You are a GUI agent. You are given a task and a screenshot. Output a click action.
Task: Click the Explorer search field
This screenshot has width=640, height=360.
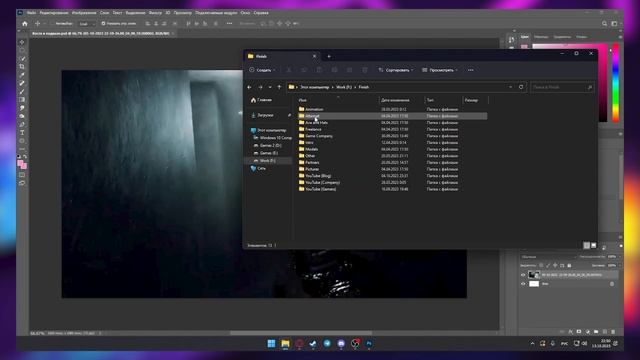(x=562, y=87)
